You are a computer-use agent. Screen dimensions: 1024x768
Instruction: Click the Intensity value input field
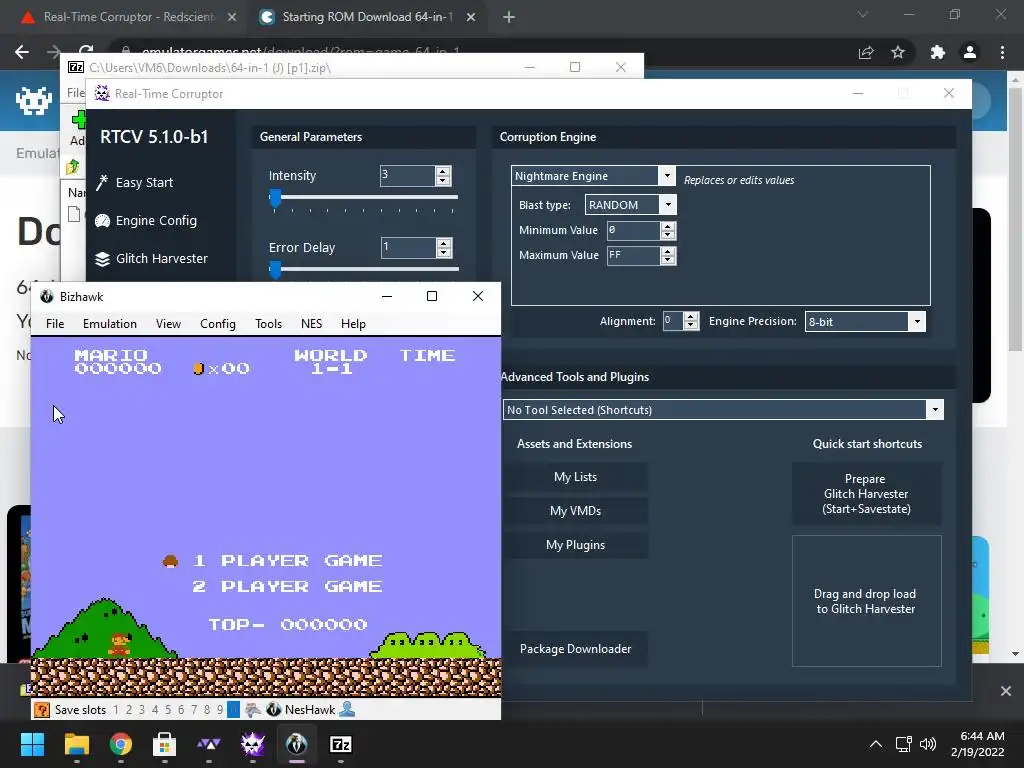tap(408, 176)
